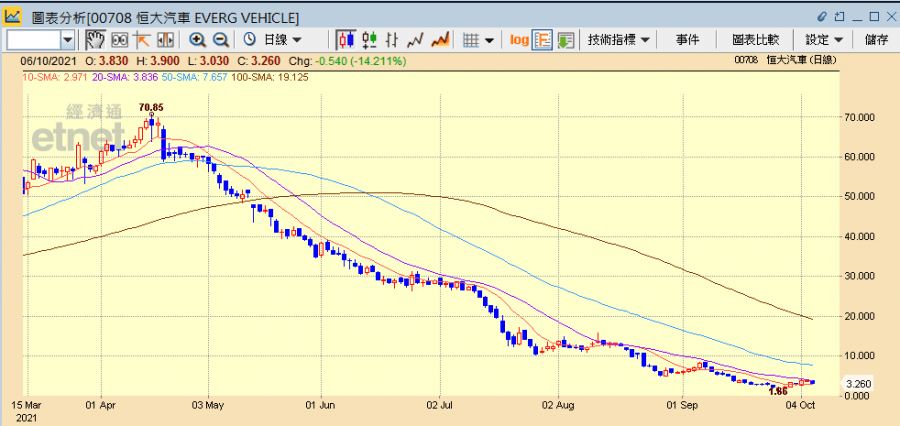The image size is (900, 426).
Task: Toggle the log scale option
Action: (x=519, y=39)
